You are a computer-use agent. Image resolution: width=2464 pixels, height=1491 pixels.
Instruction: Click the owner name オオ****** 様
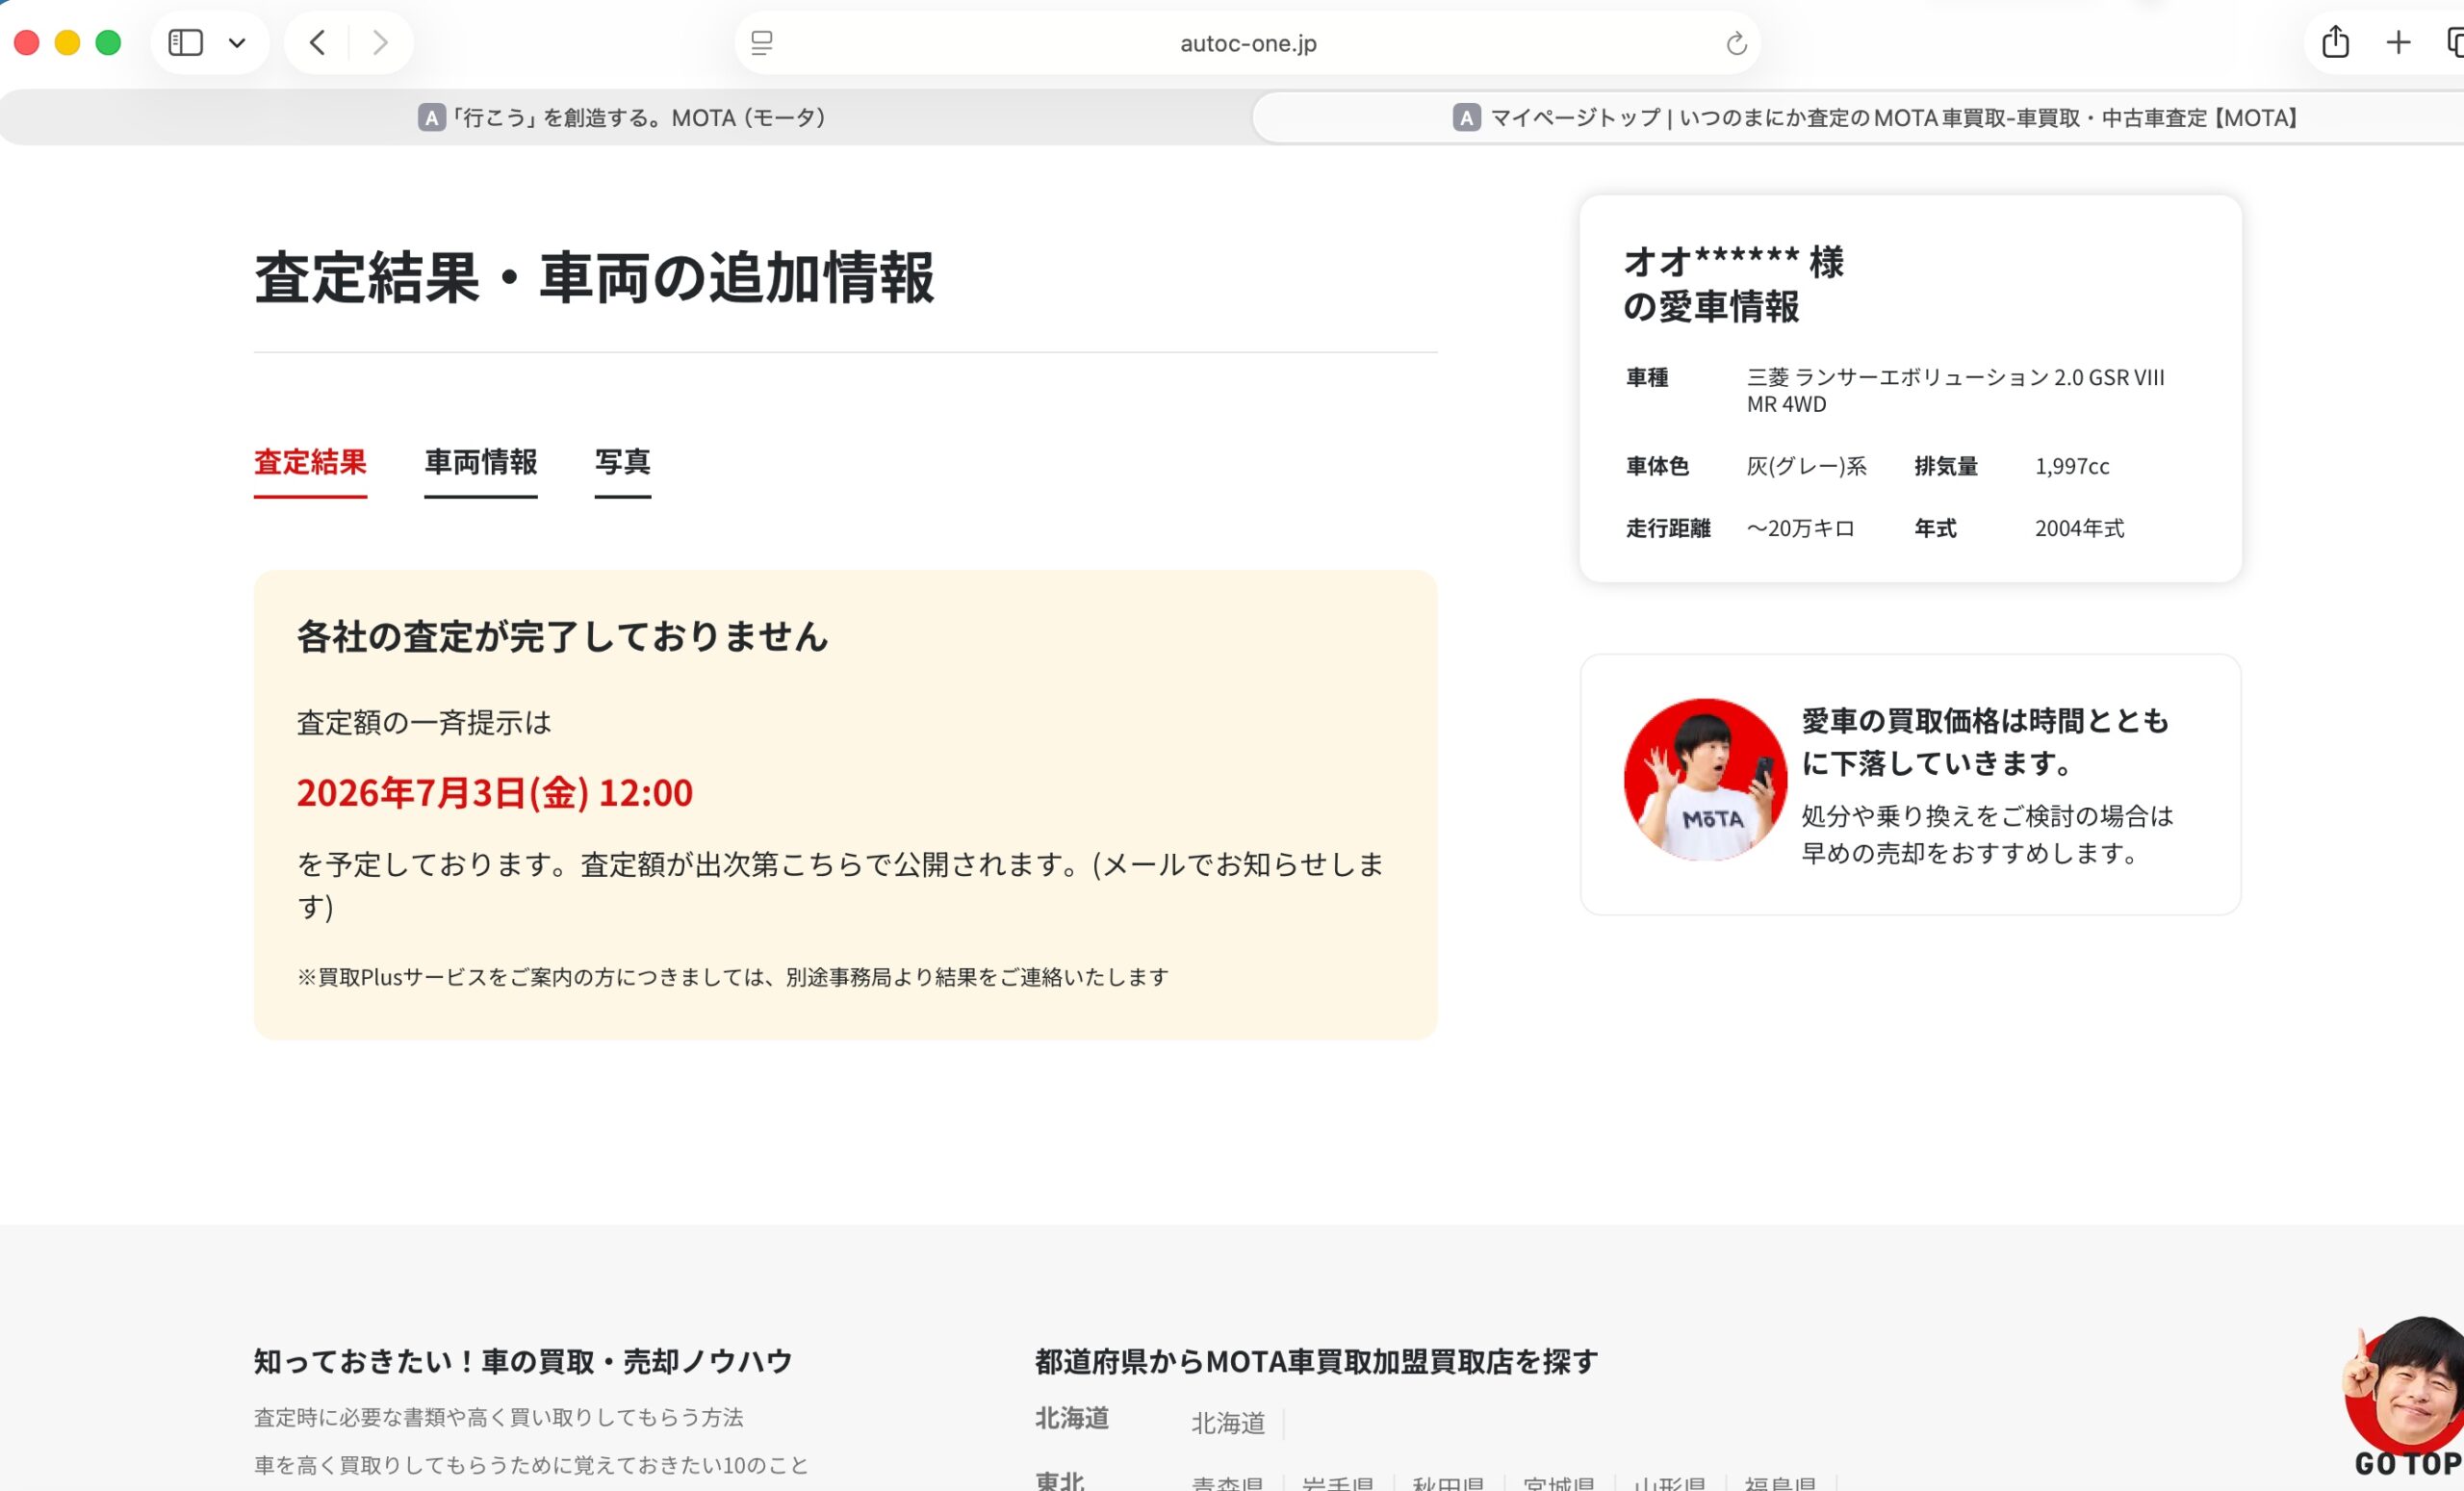[1733, 262]
